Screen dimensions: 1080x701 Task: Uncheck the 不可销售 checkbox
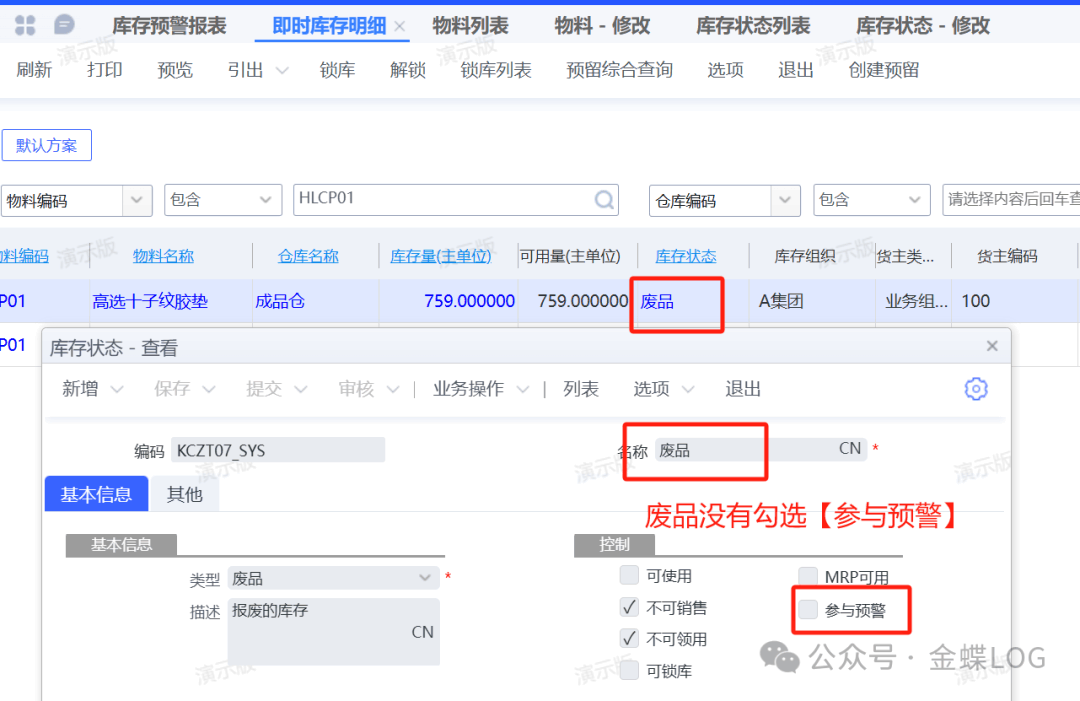(x=629, y=607)
